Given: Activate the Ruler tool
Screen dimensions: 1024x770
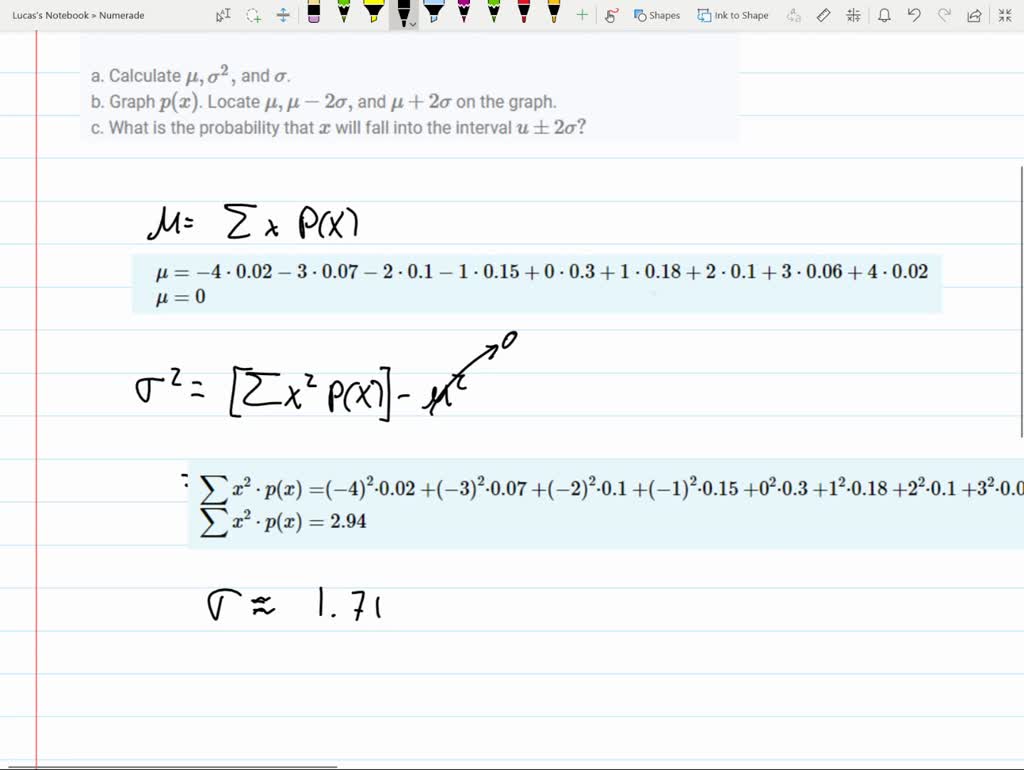Looking at the screenshot, I should [822, 15].
